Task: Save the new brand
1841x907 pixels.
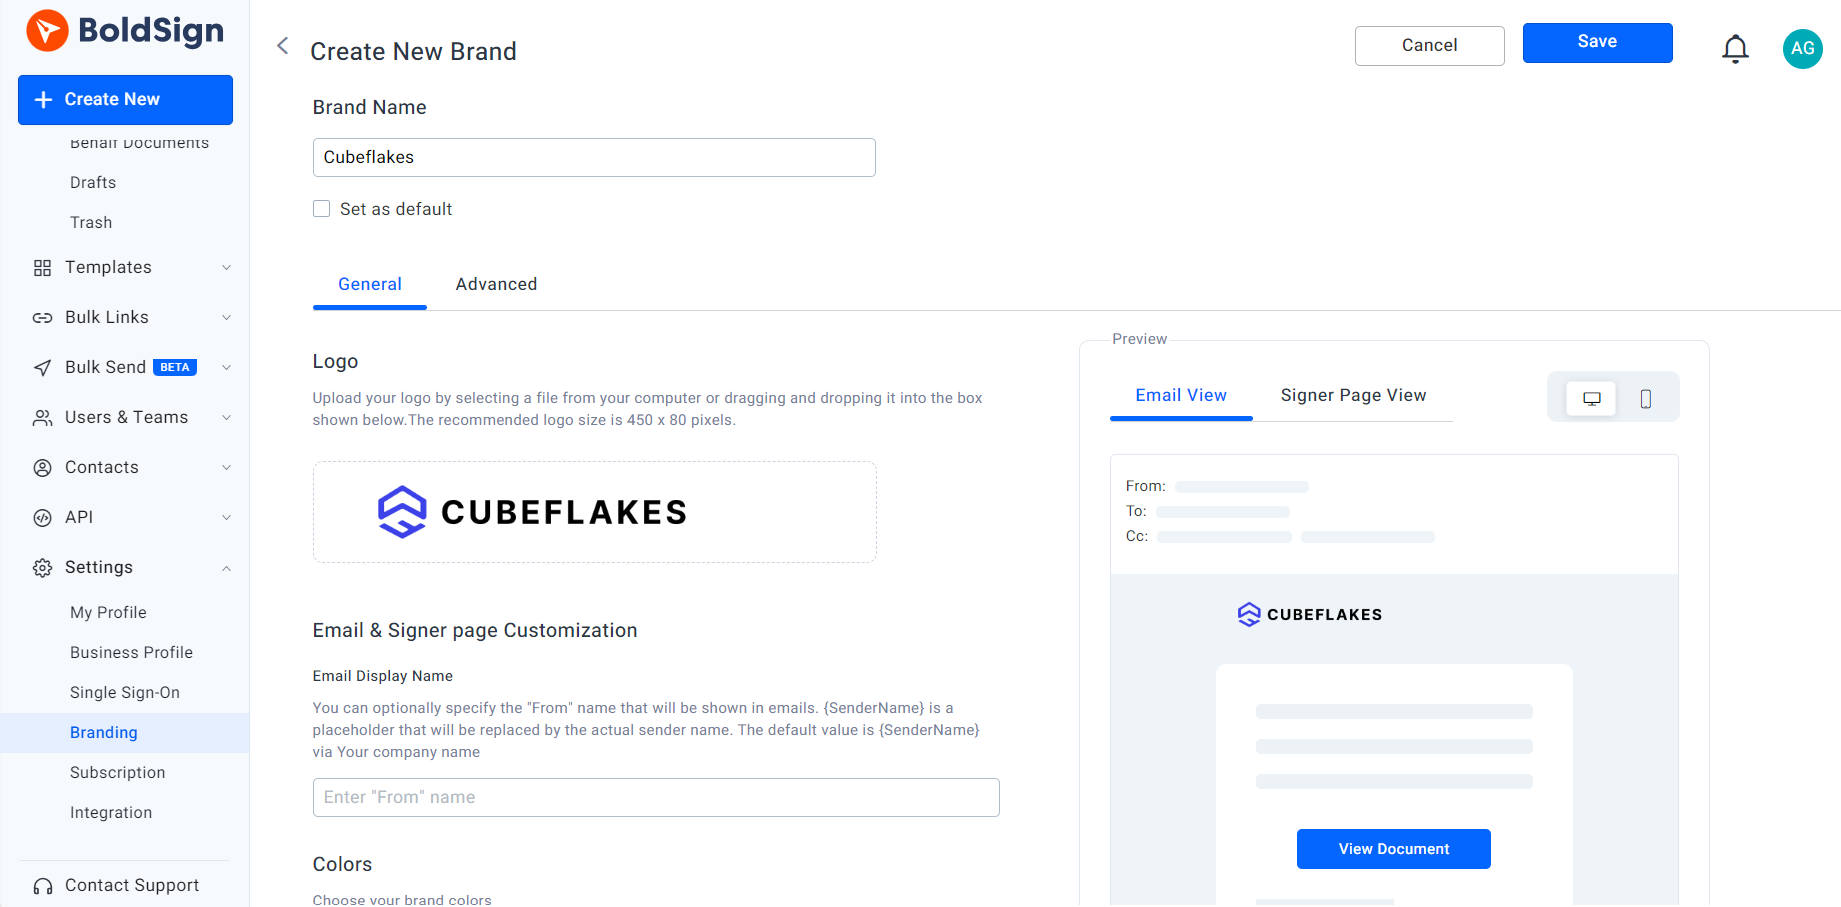Action: point(1597,42)
